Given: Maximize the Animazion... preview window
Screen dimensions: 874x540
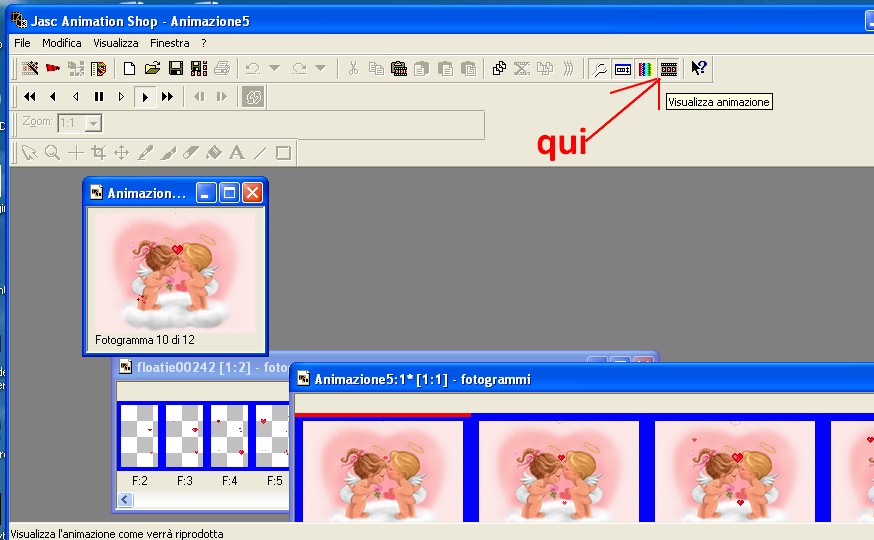Looking at the screenshot, I should (229, 193).
